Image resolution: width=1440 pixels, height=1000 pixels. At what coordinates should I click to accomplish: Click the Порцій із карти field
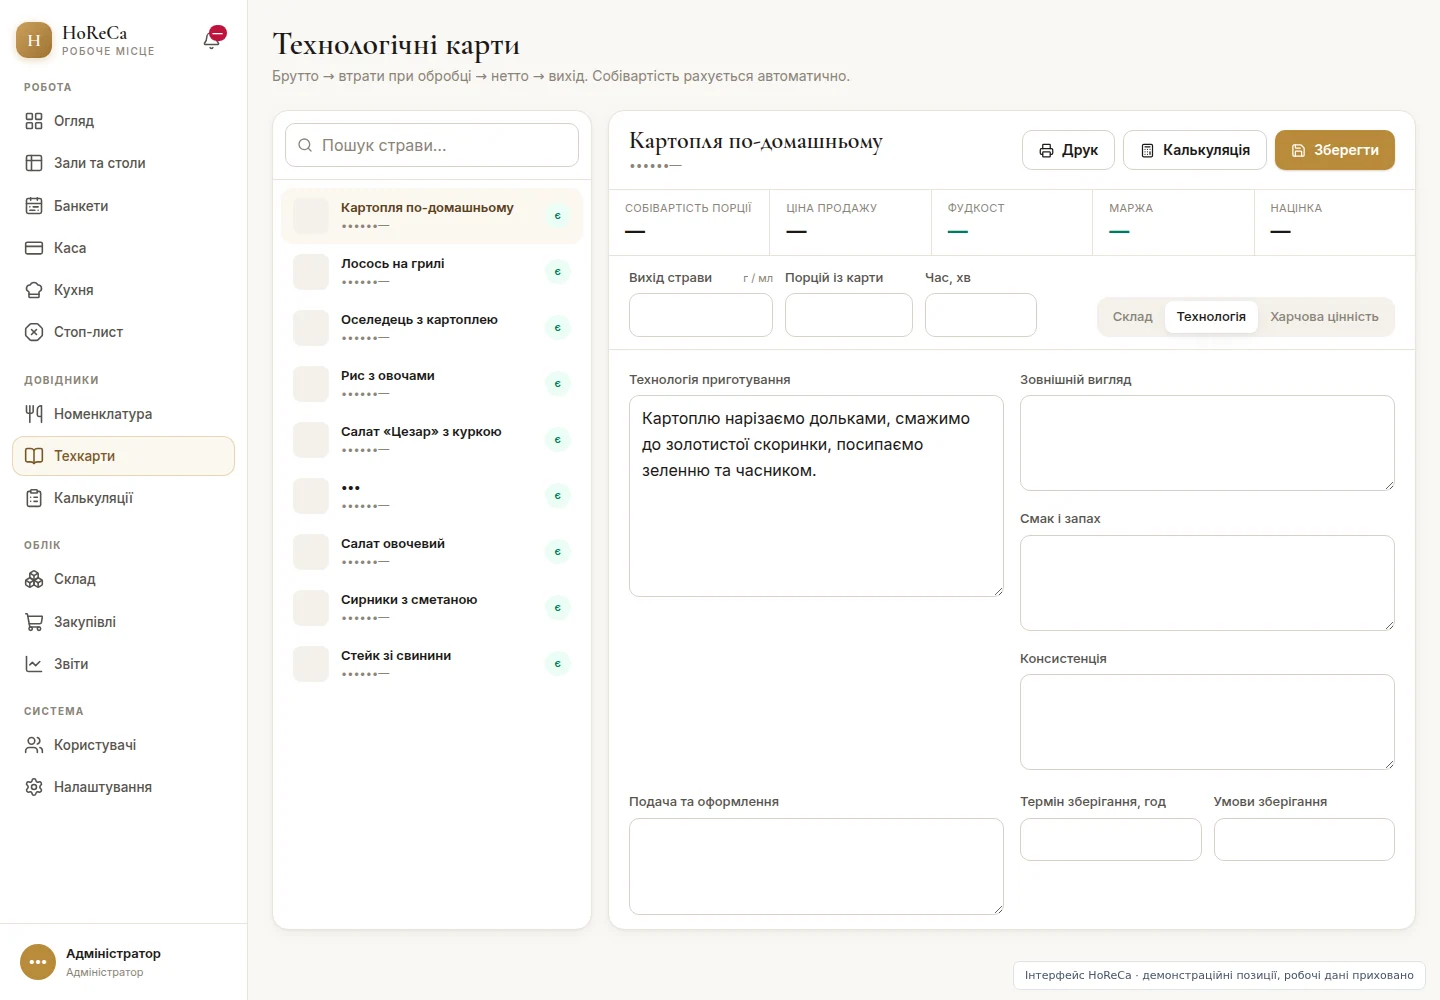(849, 315)
